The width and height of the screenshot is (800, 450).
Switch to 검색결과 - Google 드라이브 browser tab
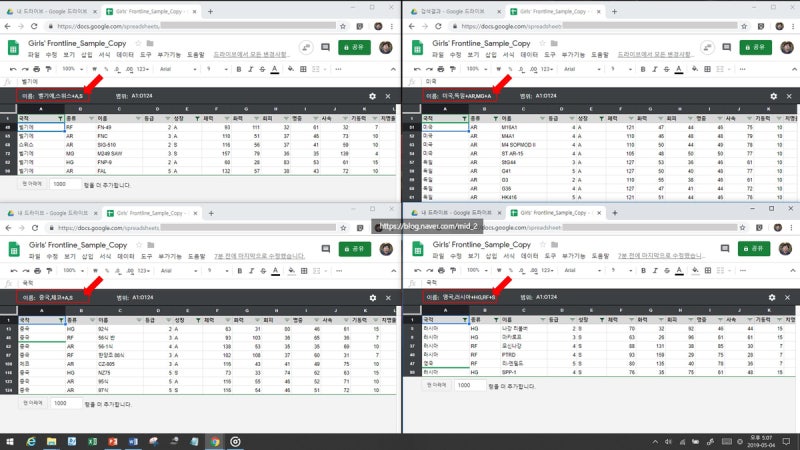pos(454,11)
